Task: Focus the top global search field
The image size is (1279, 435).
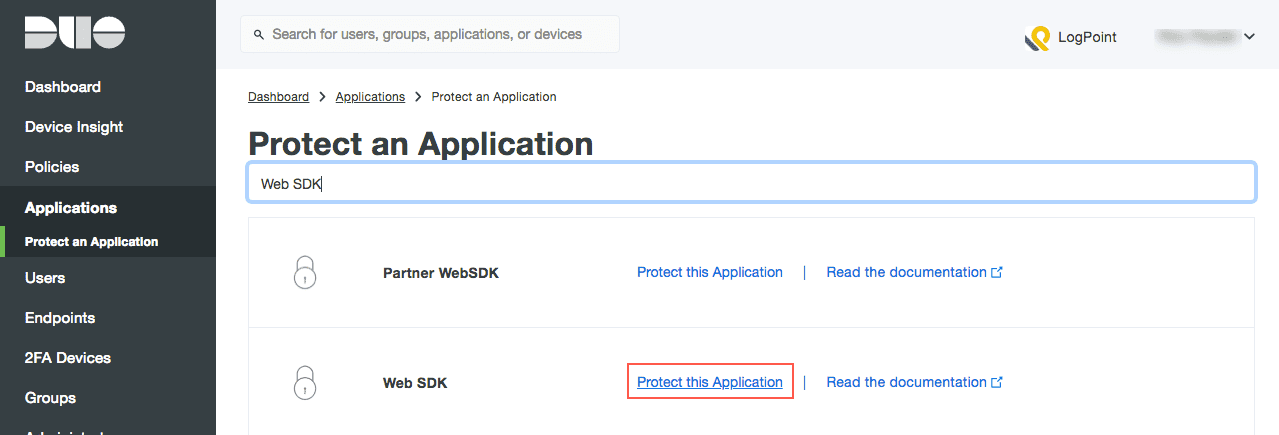Action: 430,34
